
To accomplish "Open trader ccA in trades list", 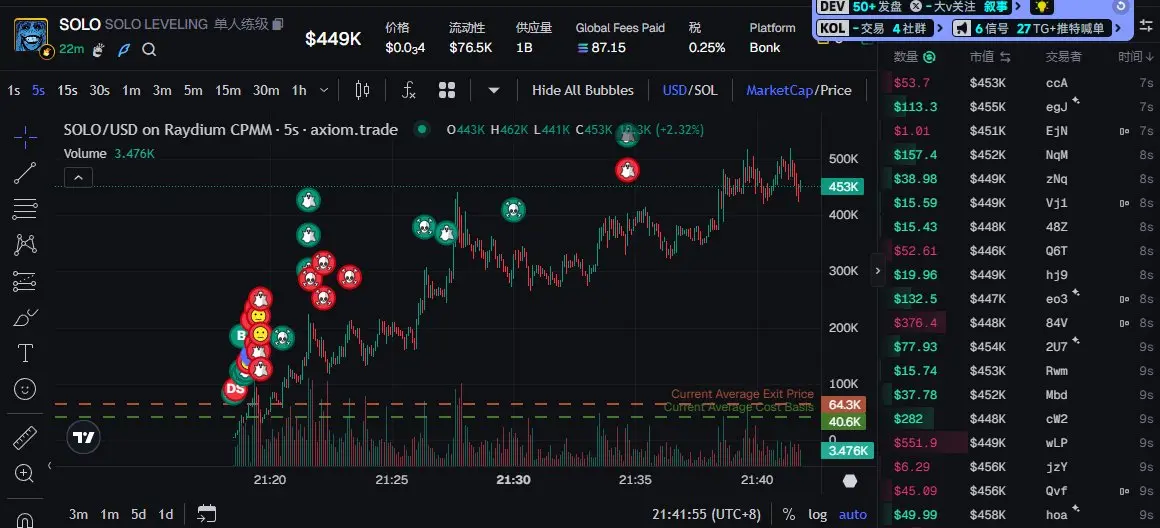I will (1056, 83).
